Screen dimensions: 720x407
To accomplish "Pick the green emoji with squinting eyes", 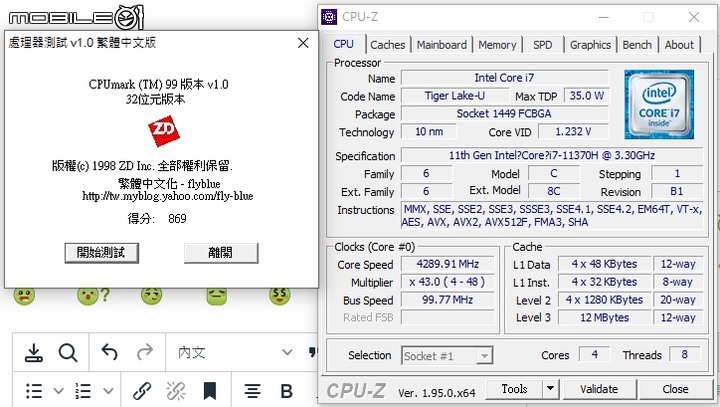I will 152,296.
